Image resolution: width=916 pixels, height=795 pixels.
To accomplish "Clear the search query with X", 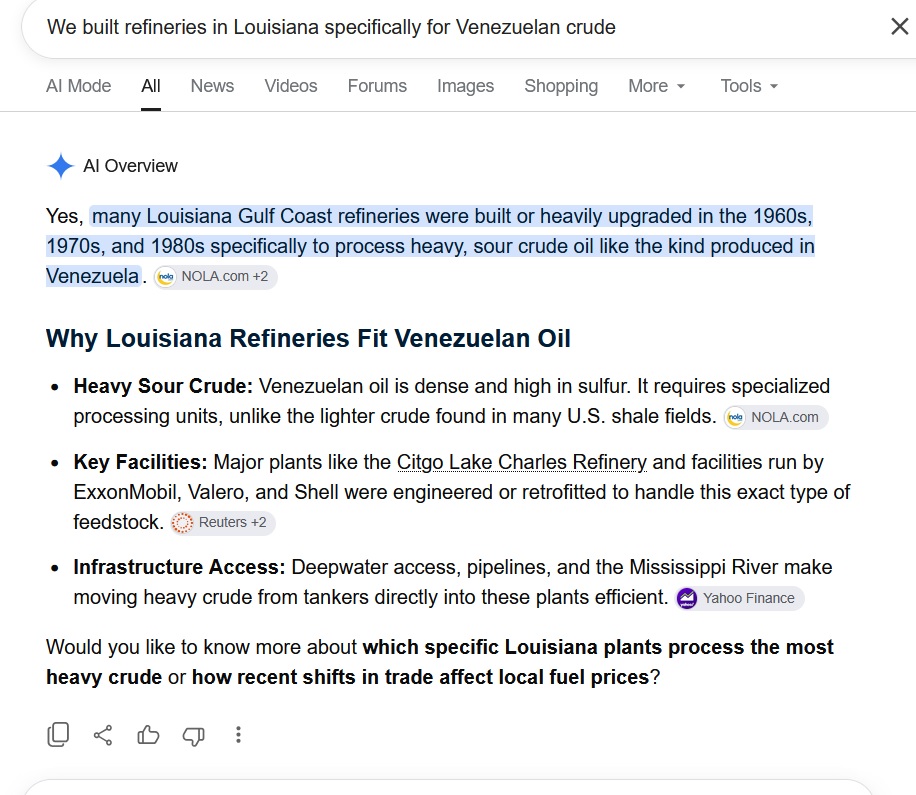I will [900, 26].
